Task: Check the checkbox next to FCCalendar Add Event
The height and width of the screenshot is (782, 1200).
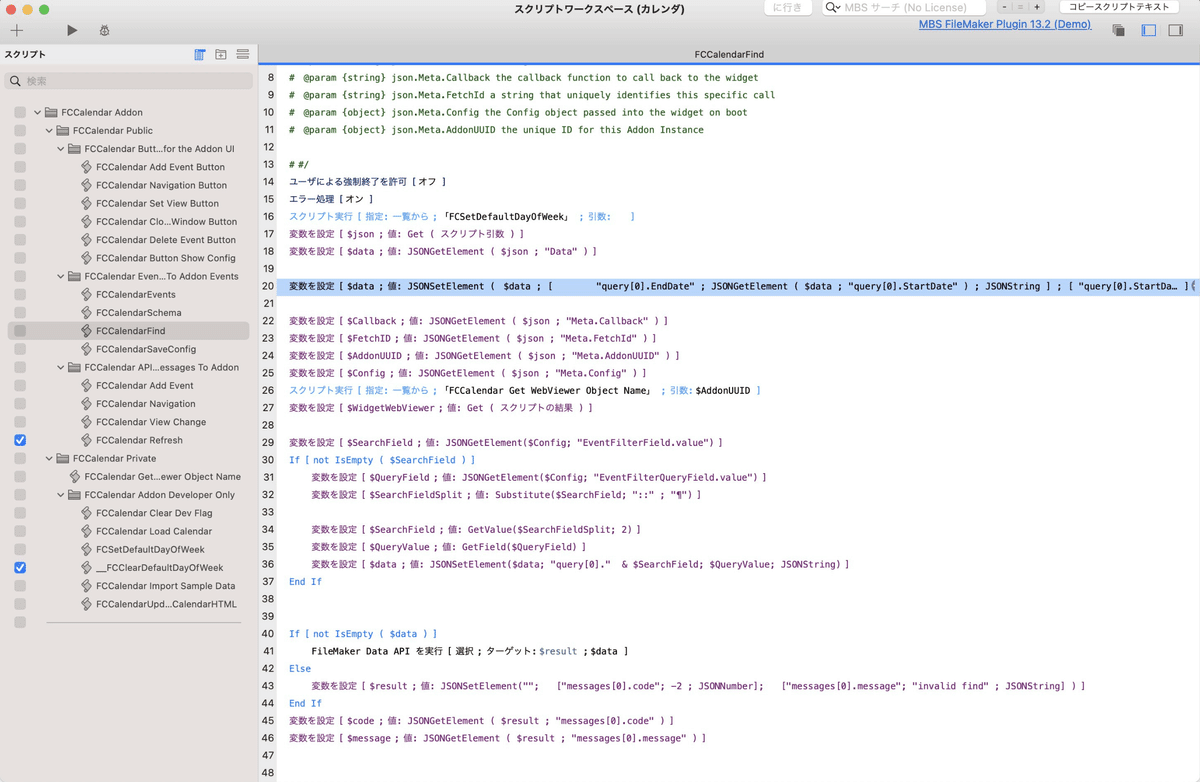Action: coord(20,385)
